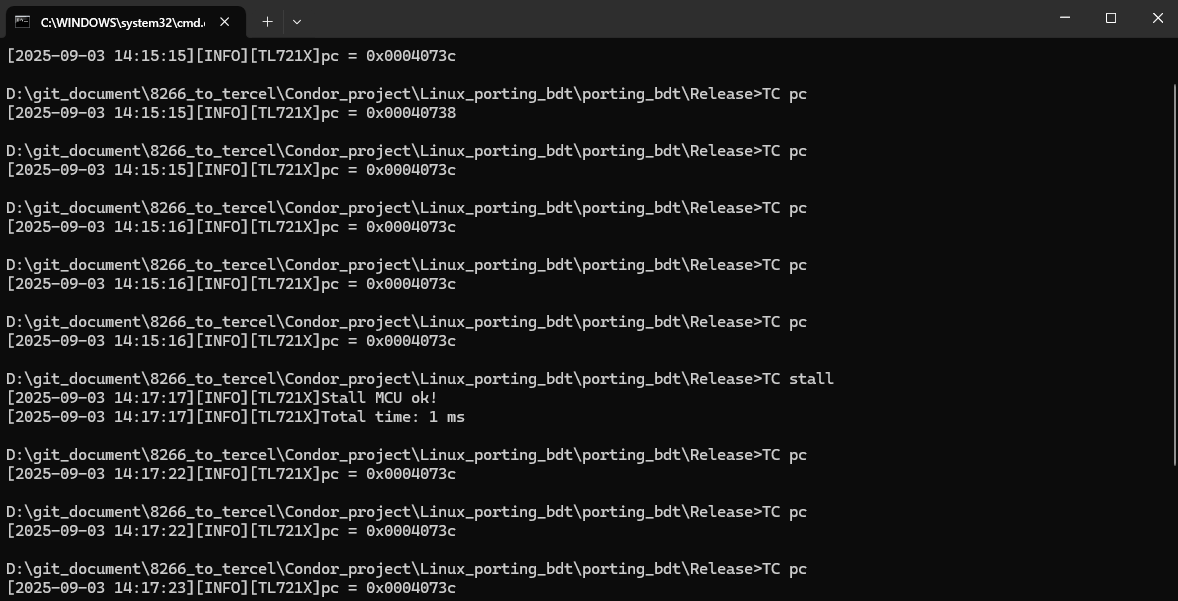Open a new terminal tab

click(267, 21)
